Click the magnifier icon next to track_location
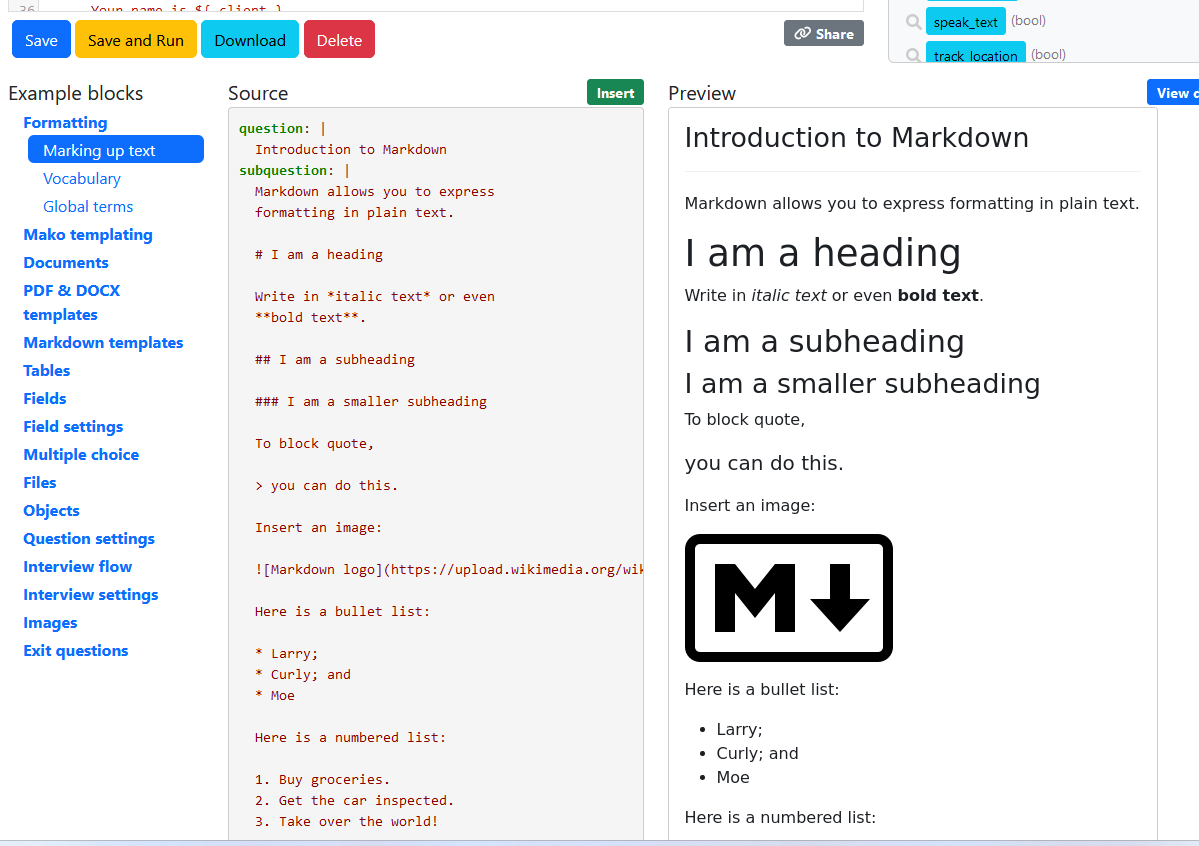This screenshot has width=1199, height=846. click(x=913, y=55)
